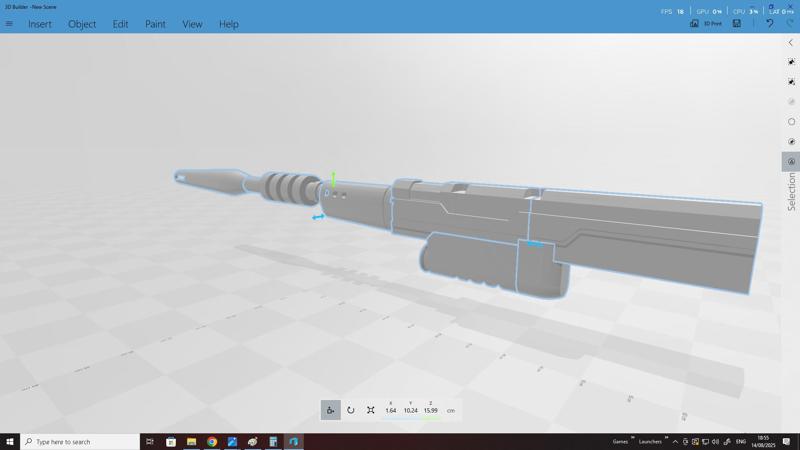
Task: Open the Paint menu
Action: click(x=155, y=24)
